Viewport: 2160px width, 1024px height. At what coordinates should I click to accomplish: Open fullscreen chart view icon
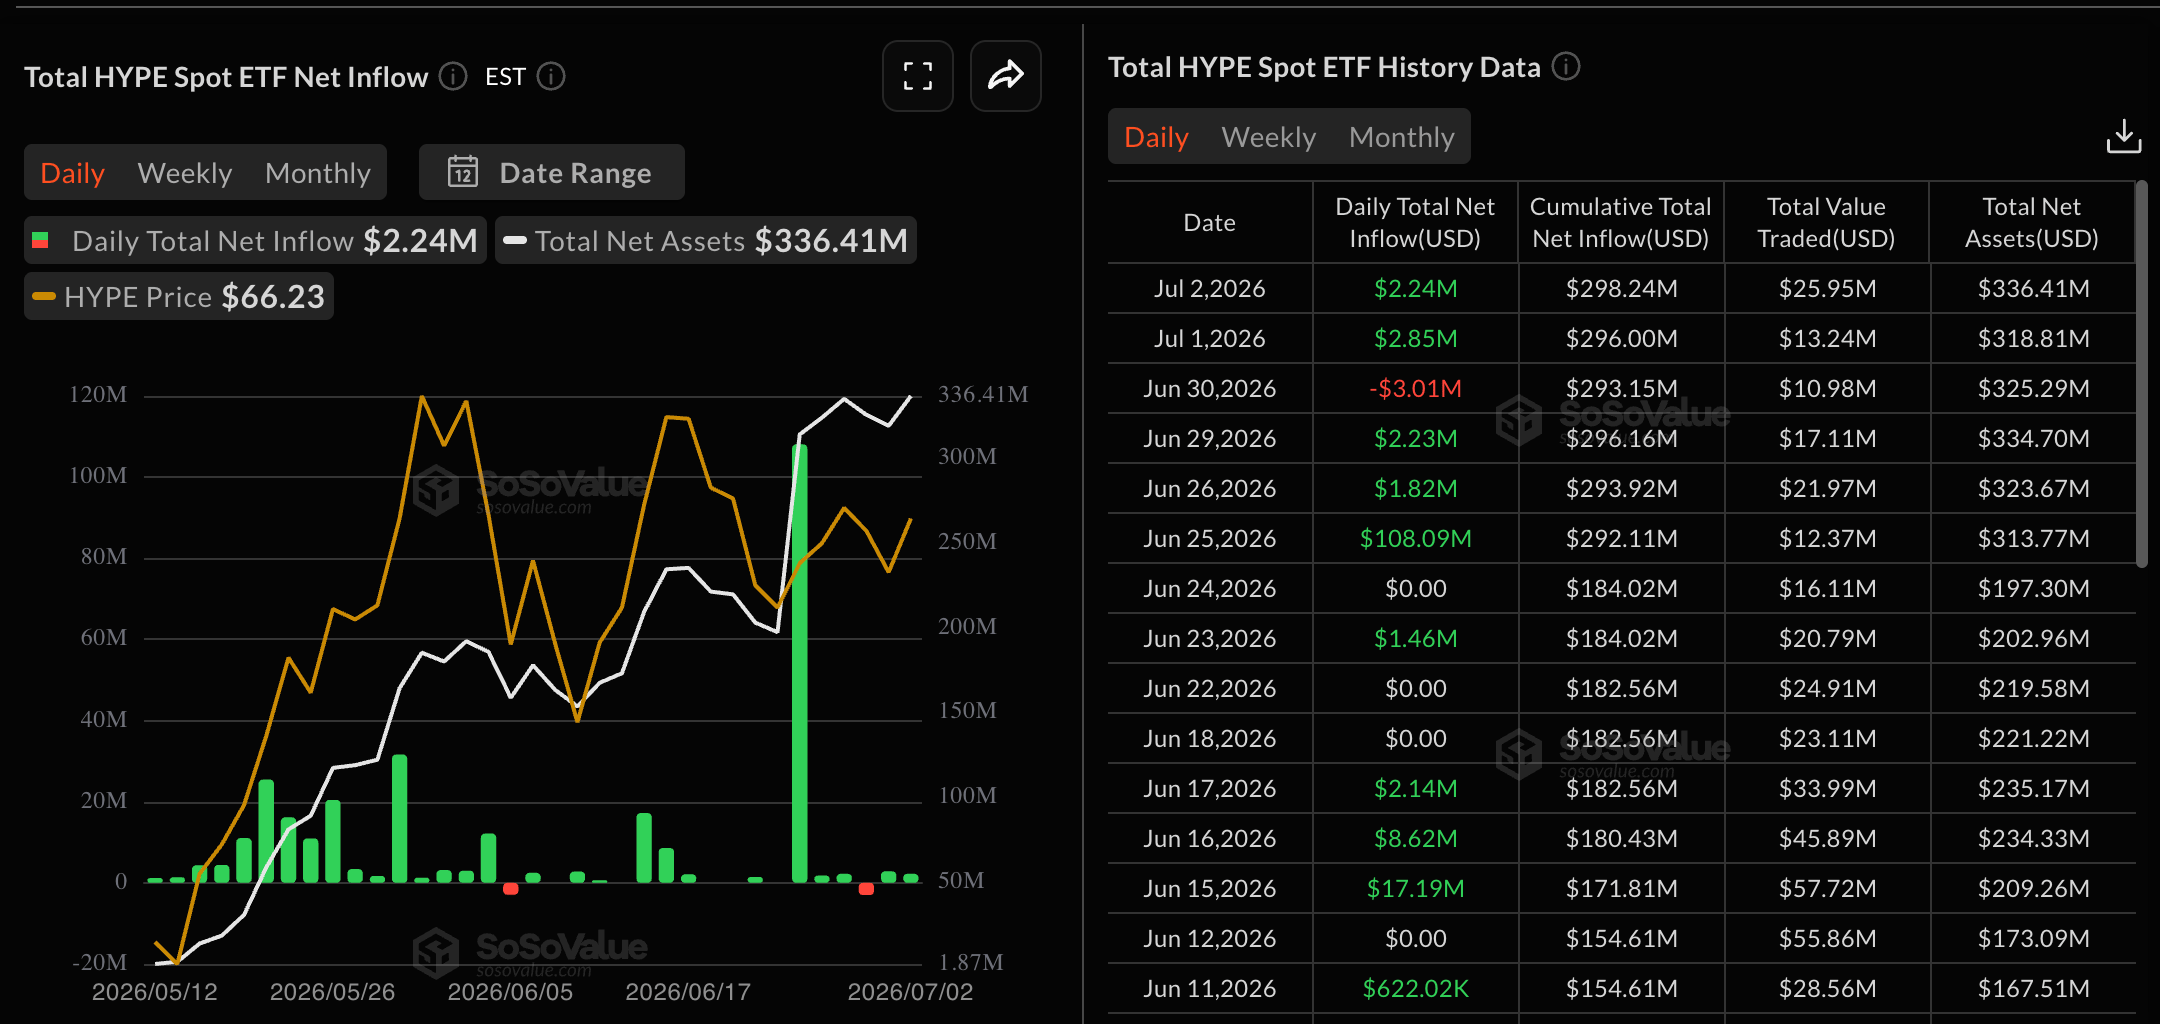917,76
